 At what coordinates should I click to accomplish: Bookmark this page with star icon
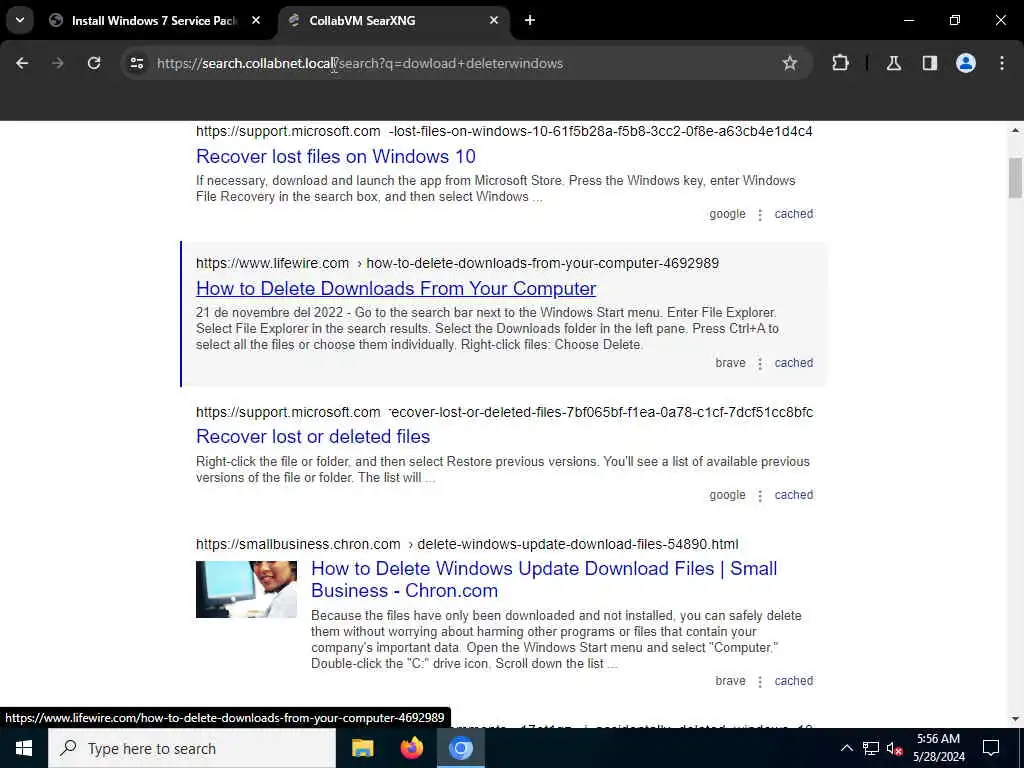coord(790,63)
